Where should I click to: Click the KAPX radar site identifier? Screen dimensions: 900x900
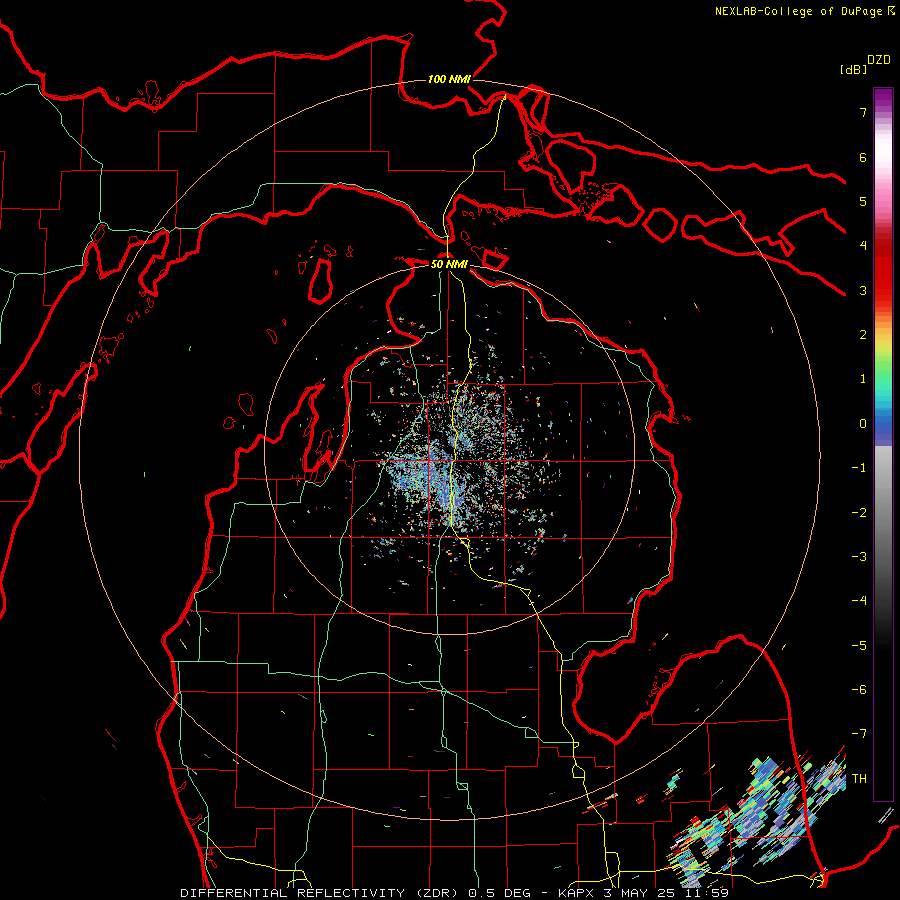577,893
